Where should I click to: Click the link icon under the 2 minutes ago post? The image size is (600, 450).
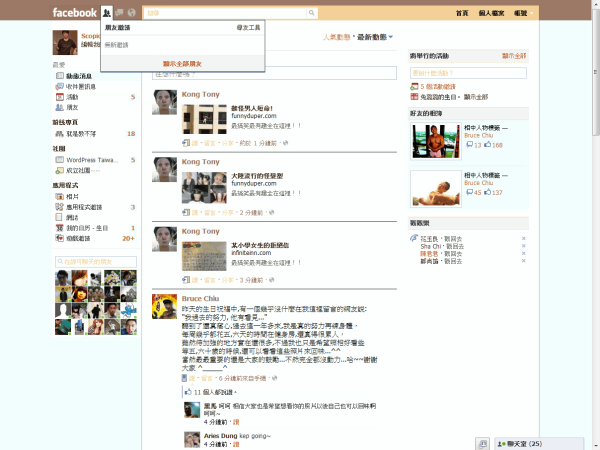click(186, 212)
